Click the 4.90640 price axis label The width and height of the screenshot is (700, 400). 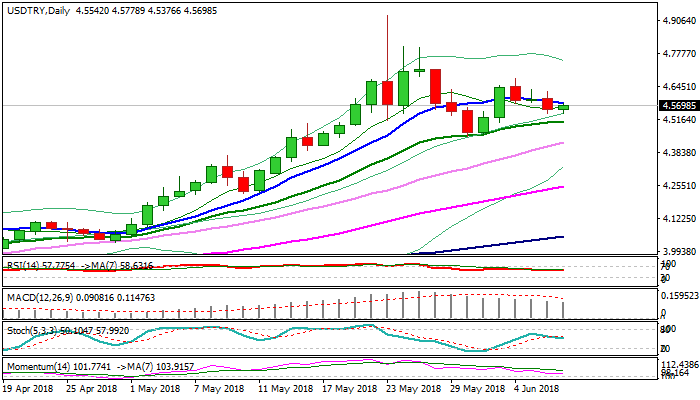point(679,20)
